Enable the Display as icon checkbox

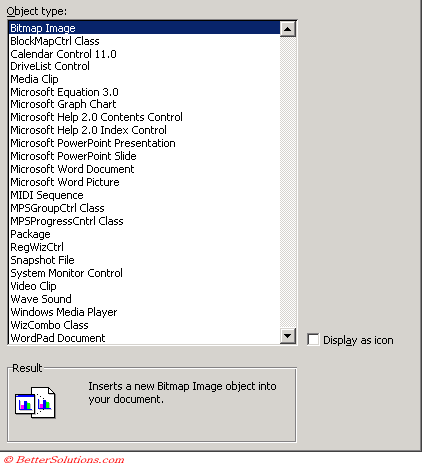pos(313,340)
